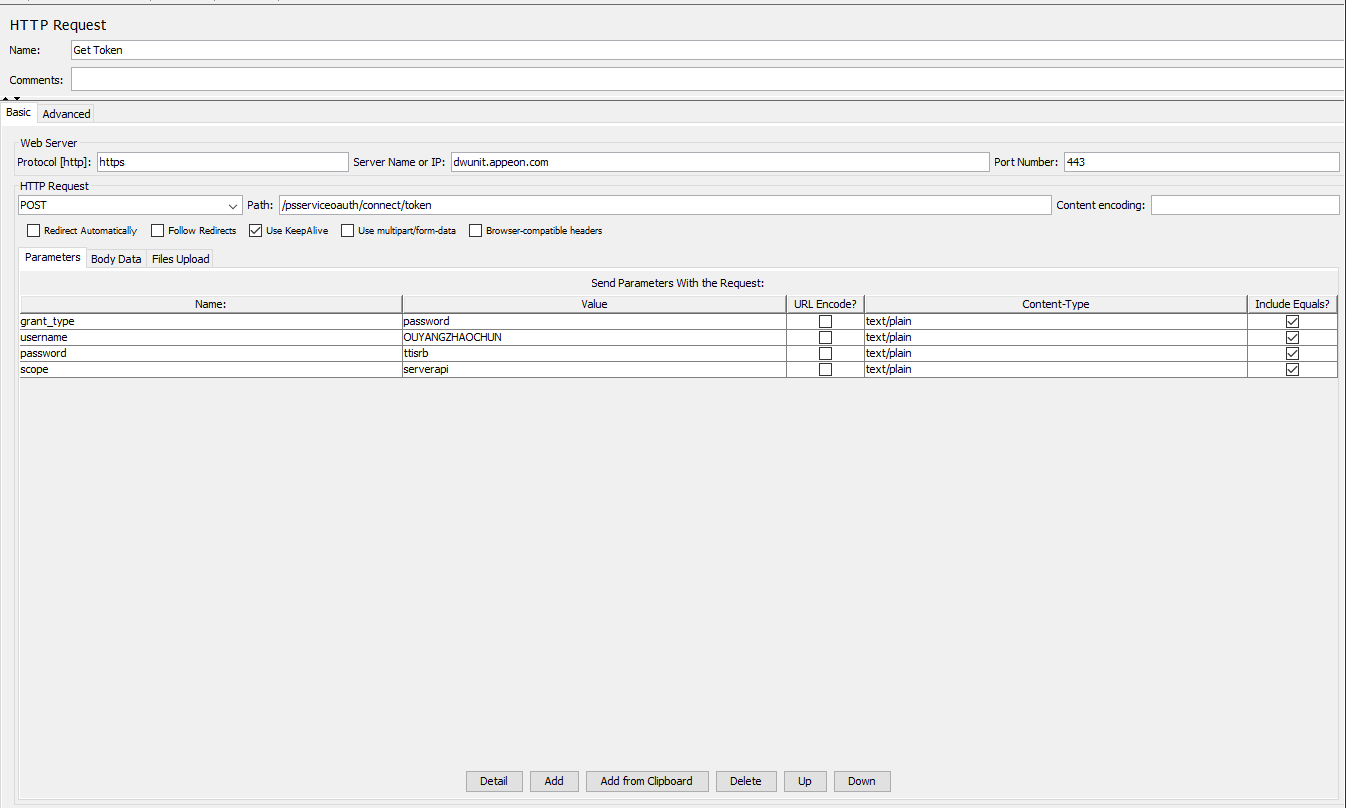Click the Add parameter button
The height and width of the screenshot is (808, 1346).
point(554,781)
